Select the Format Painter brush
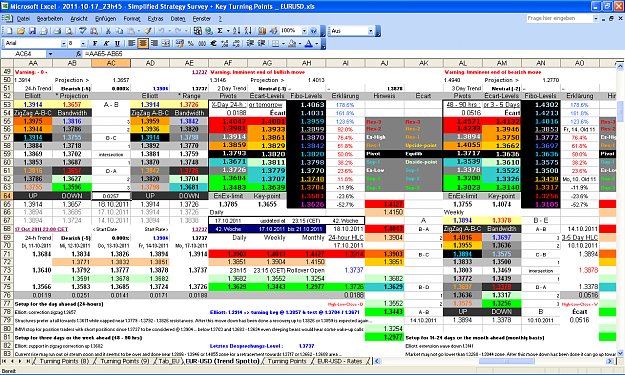This screenshot has width=625, height=375. [147, 31]
